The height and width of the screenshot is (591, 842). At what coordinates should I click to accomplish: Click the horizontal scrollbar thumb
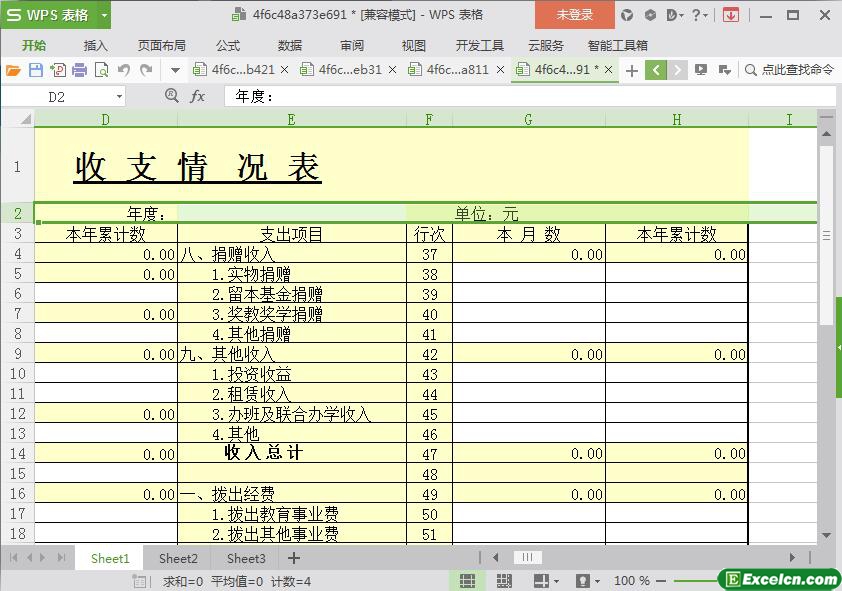tap(527, 558)
